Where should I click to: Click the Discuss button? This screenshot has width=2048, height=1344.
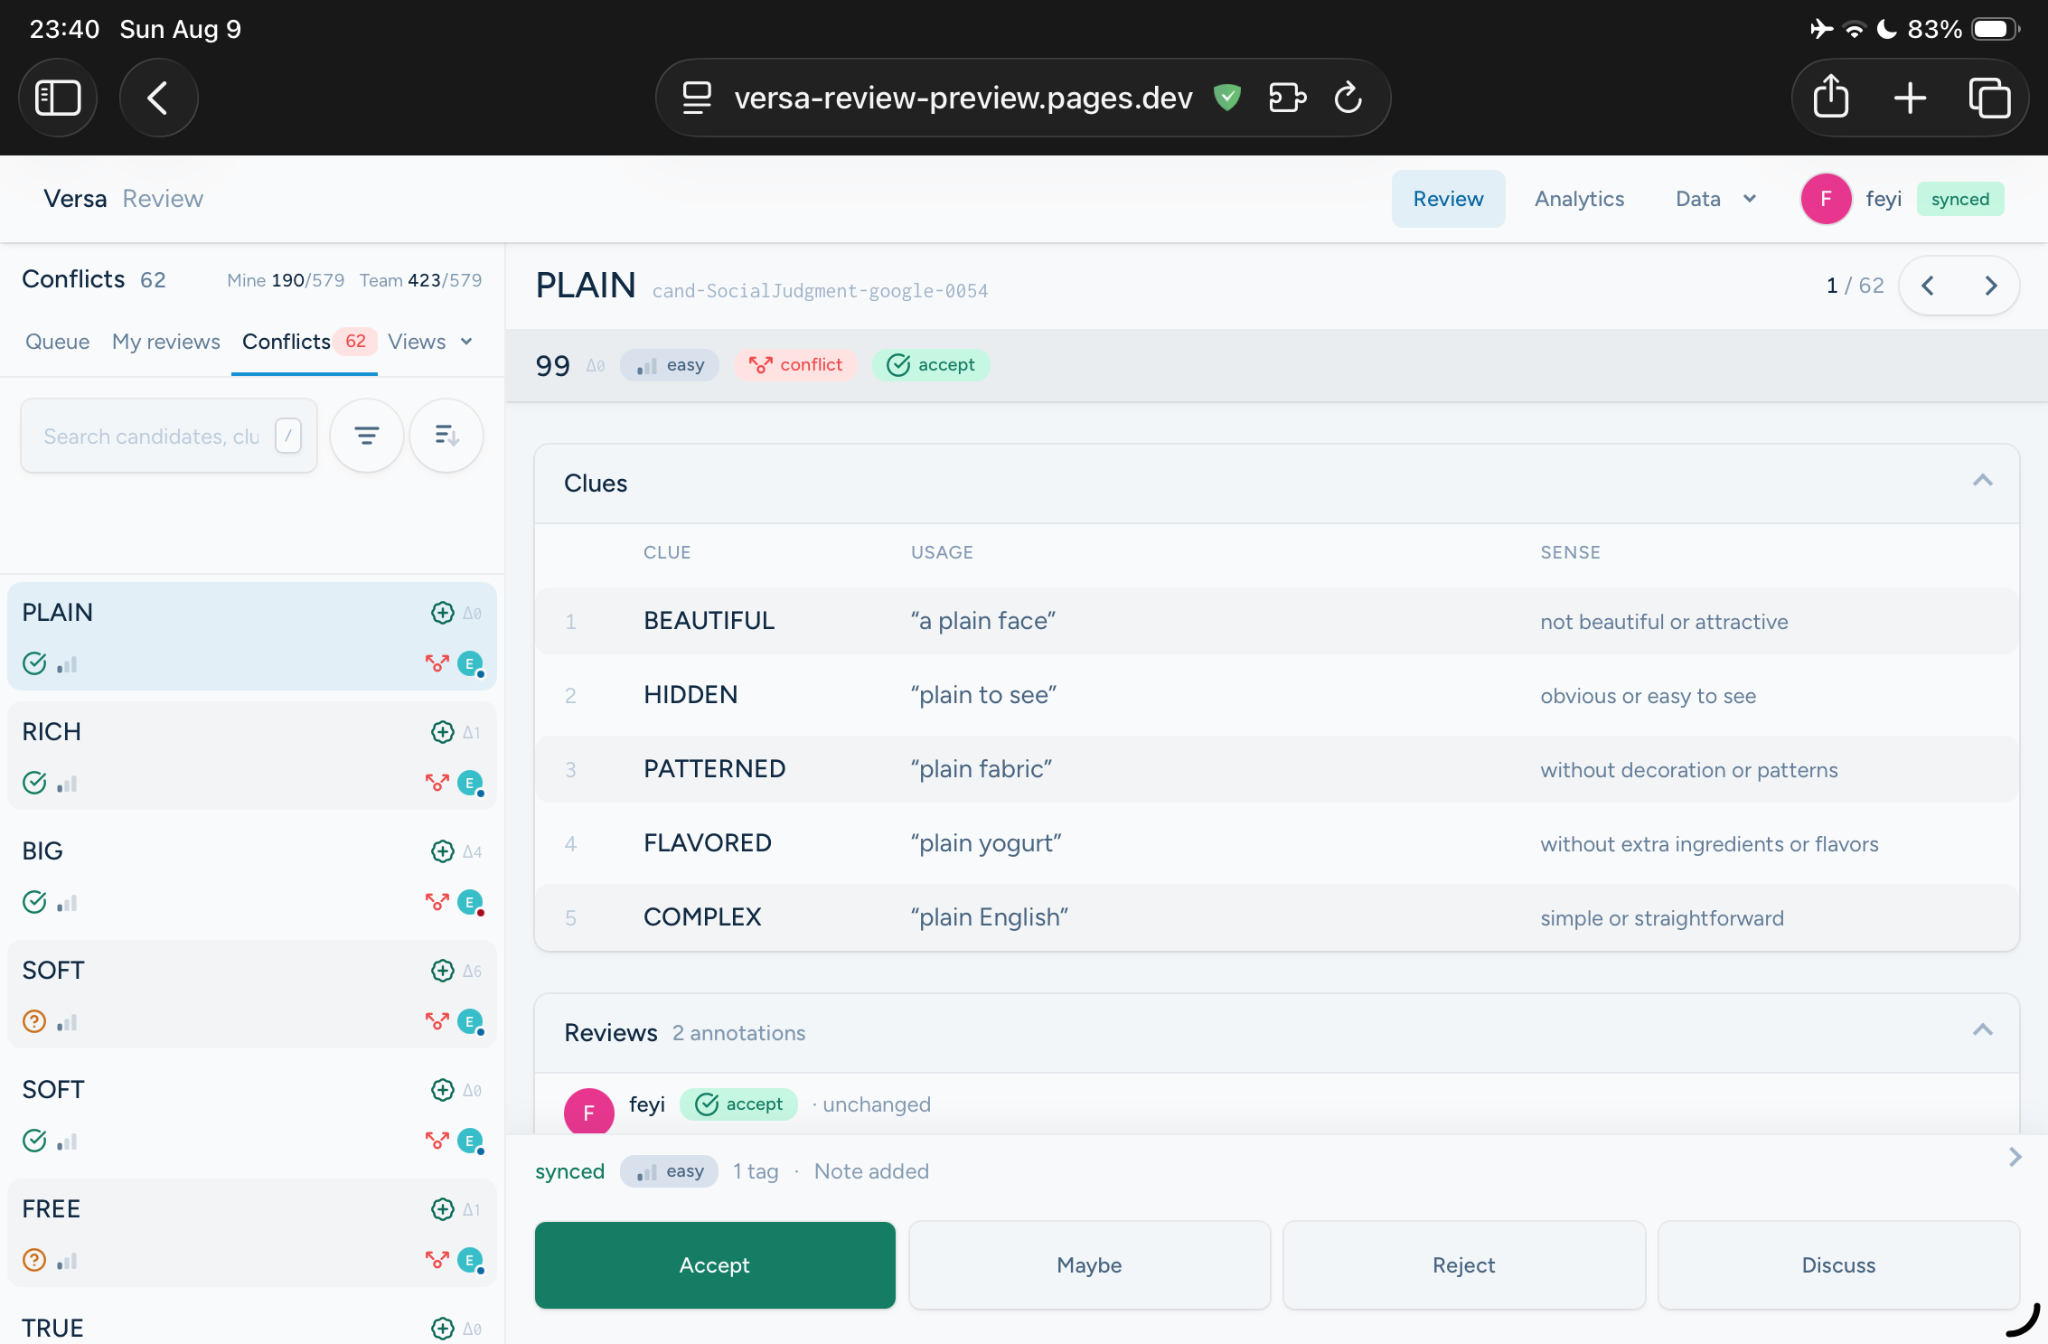[x=1838, y=1265]
